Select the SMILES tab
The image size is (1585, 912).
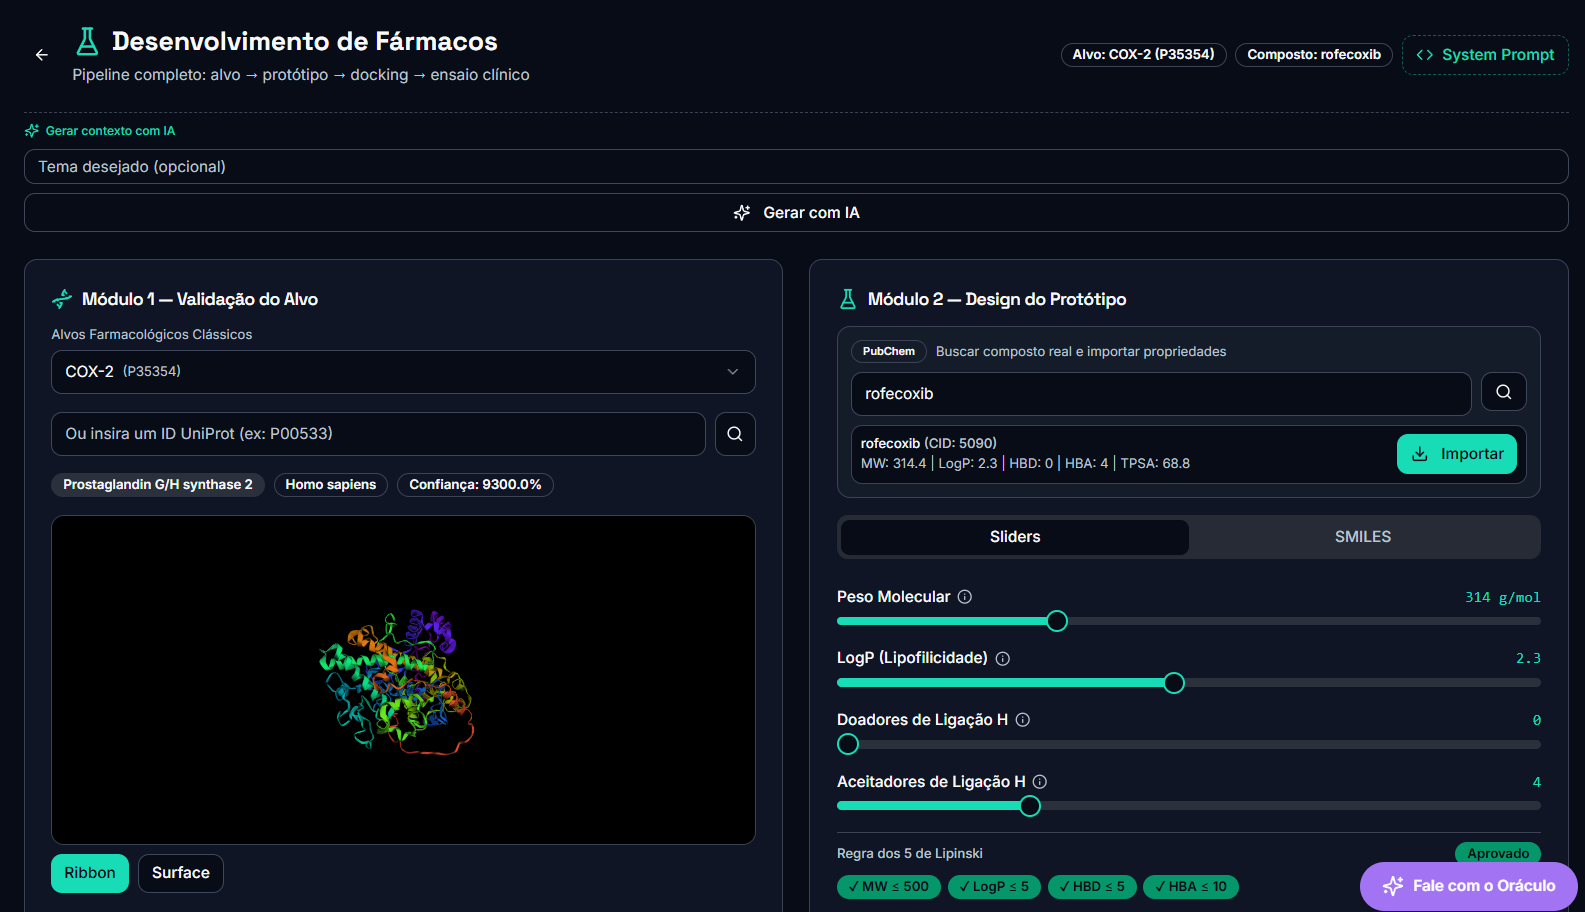[x=1363, y=537]
